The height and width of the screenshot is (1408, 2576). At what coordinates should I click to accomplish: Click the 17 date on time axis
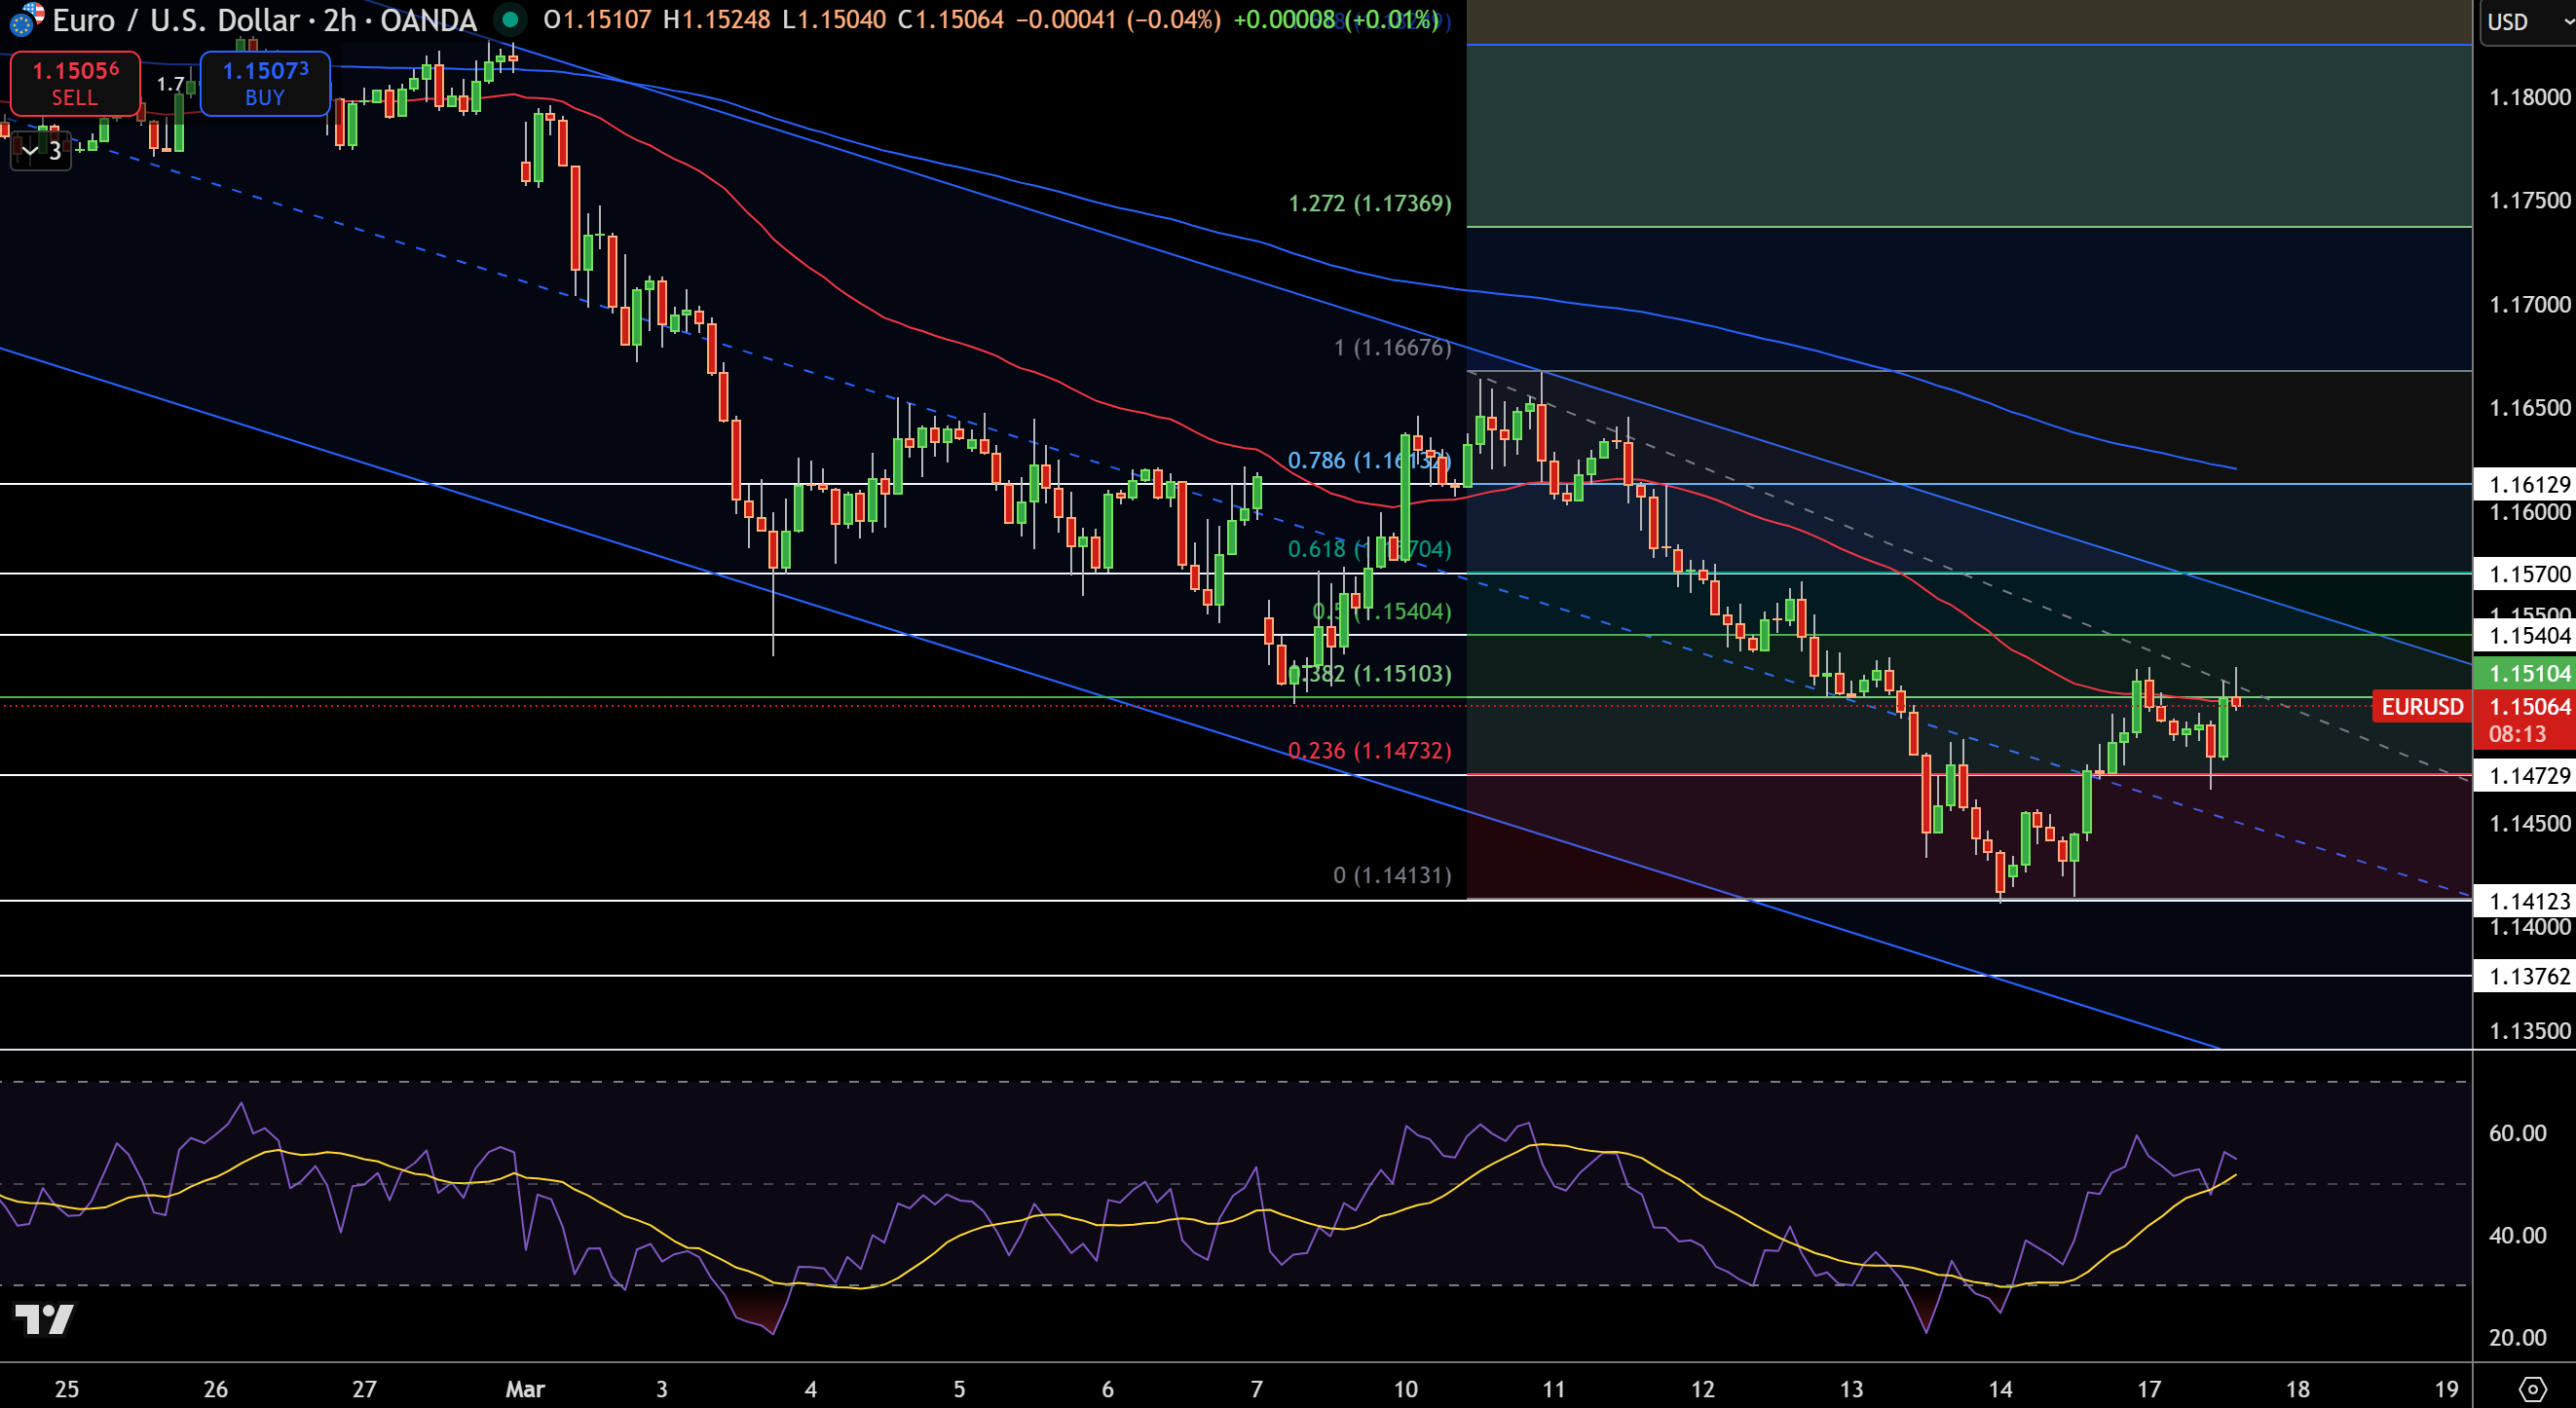(2149, 1389)
